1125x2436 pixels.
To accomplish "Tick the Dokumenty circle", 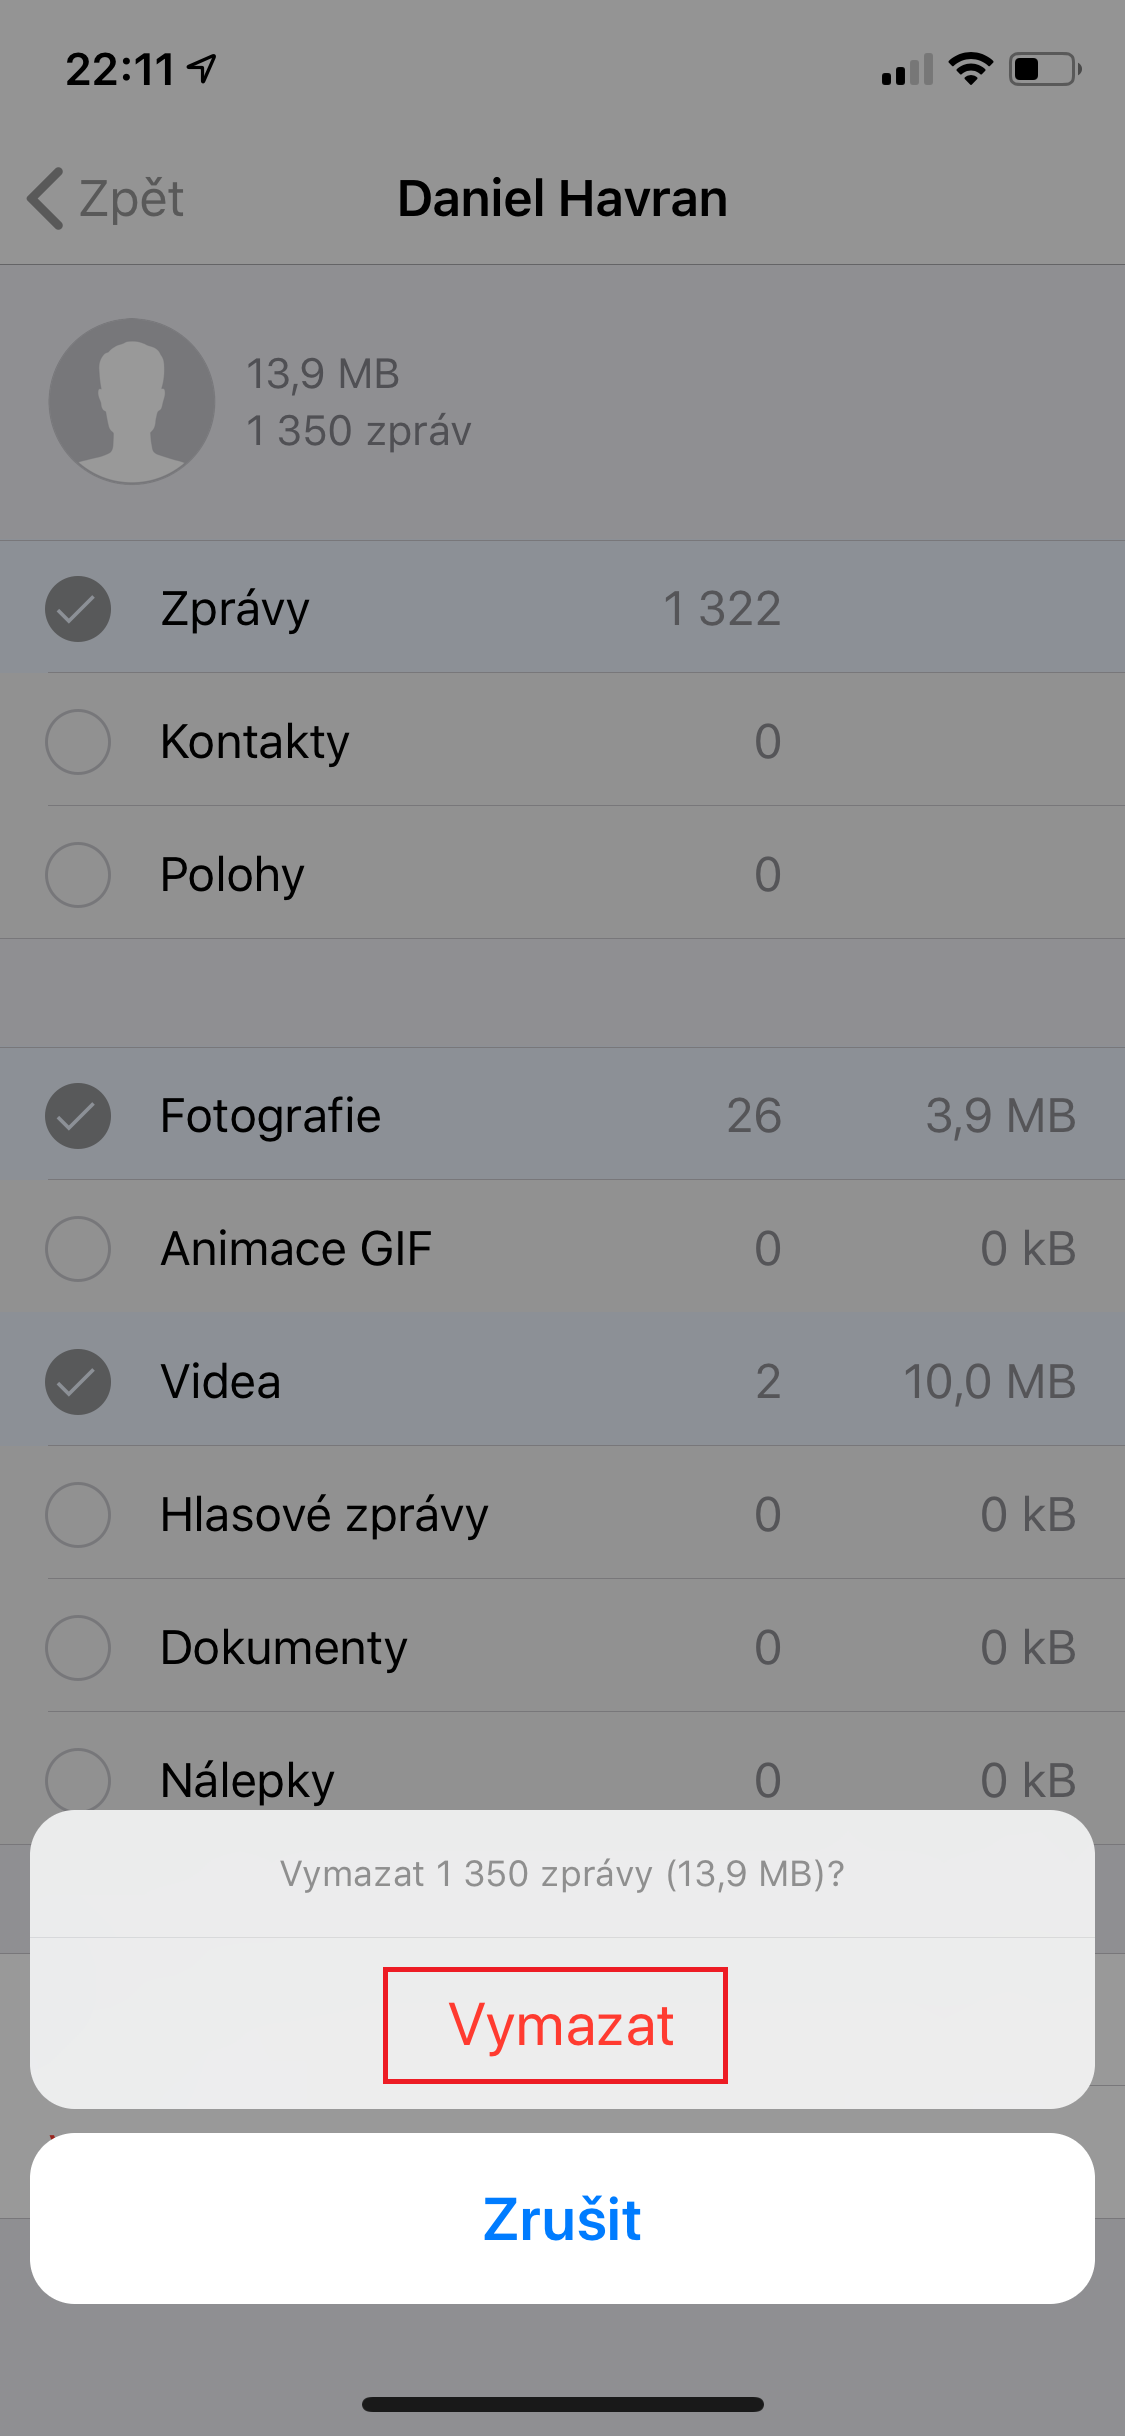I will pos(78,1648).
